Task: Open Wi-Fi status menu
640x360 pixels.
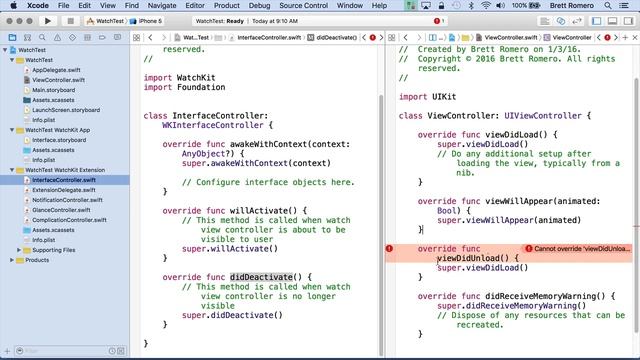Action: [485, 6]
